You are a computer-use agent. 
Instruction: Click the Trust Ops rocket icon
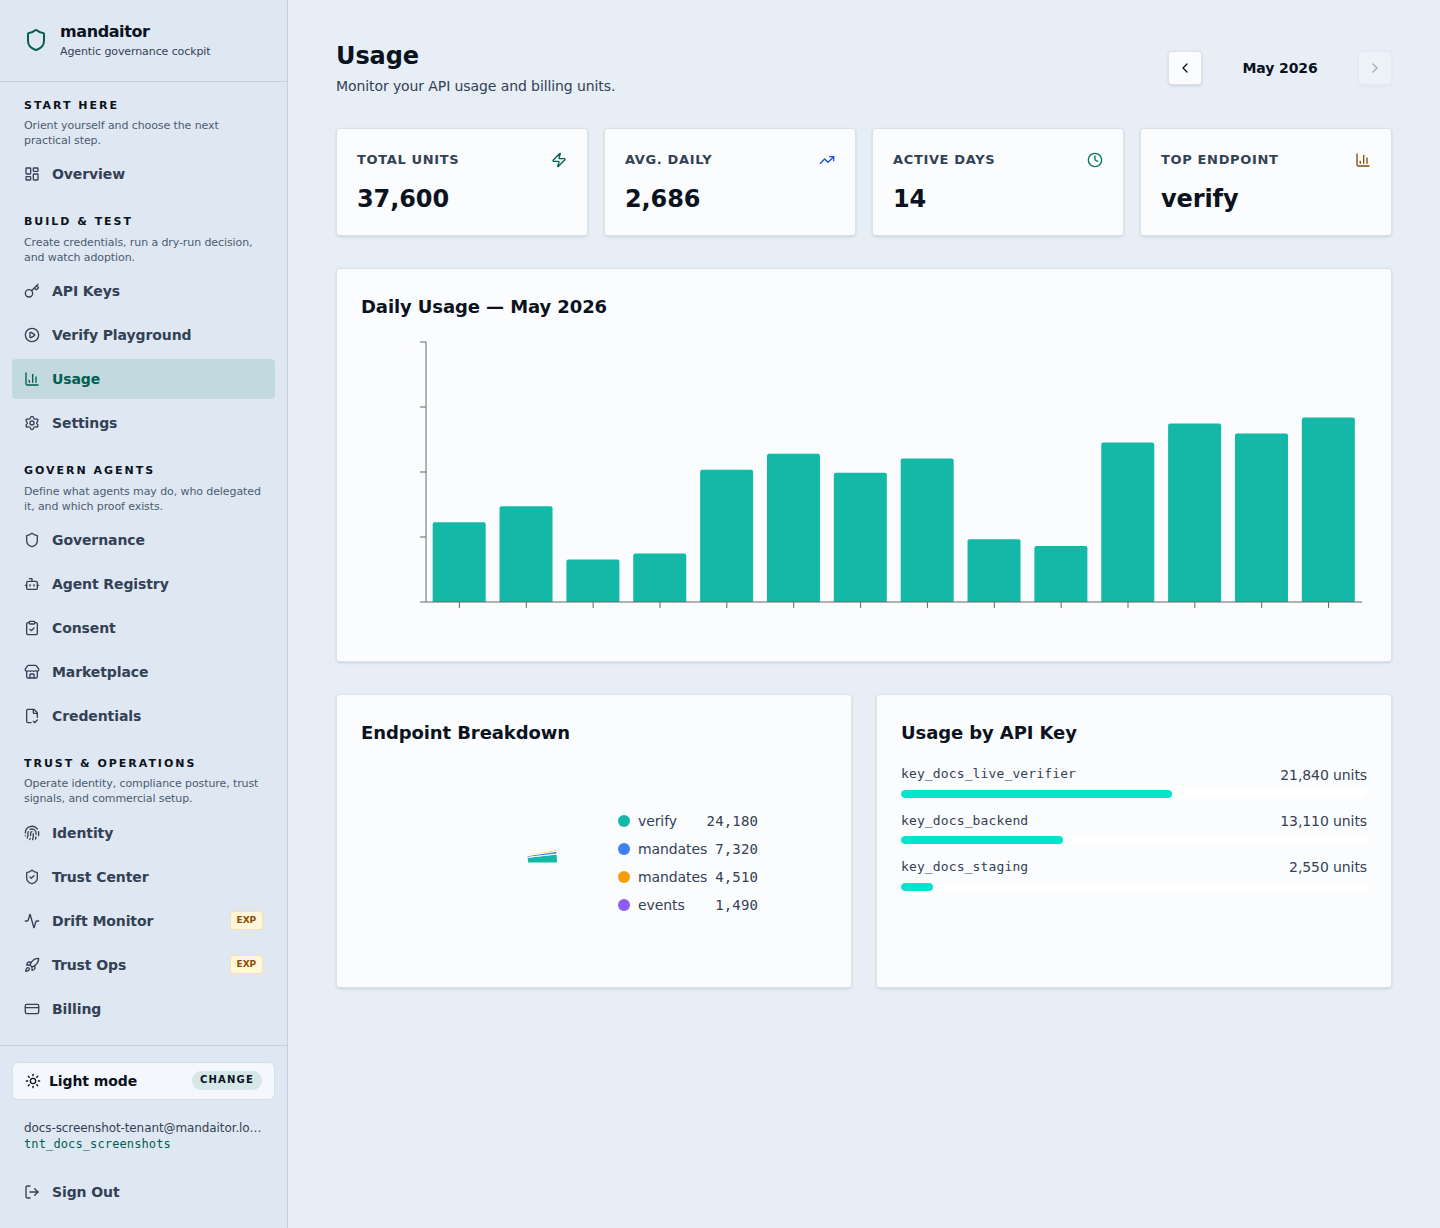click(x=32, y=965)
